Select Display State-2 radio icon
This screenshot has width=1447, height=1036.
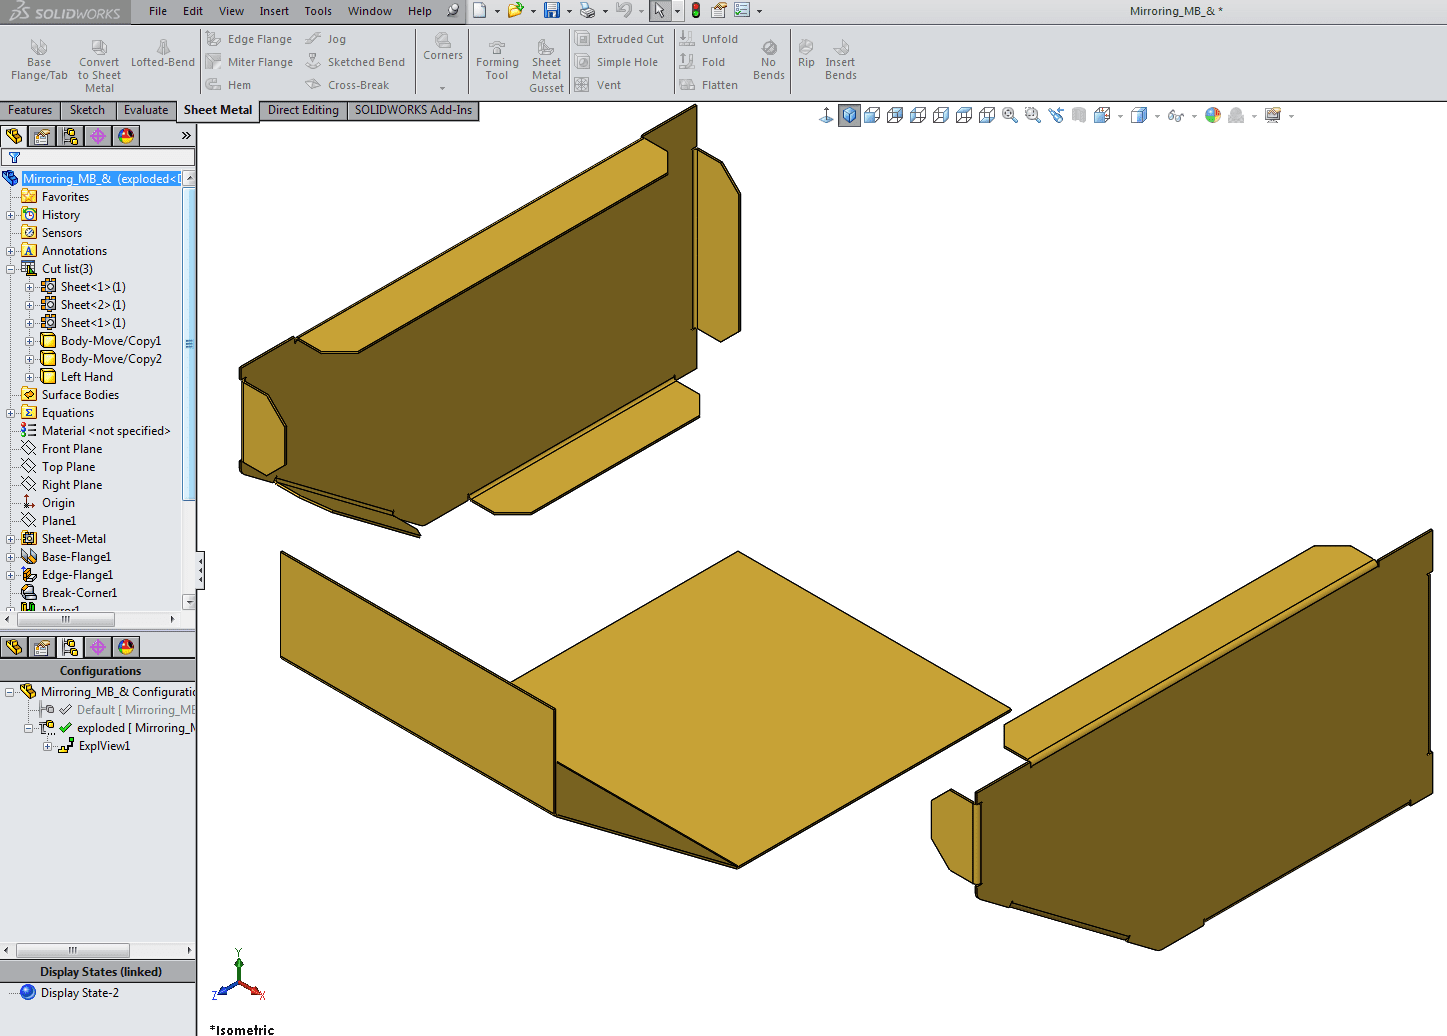(28, 993)
